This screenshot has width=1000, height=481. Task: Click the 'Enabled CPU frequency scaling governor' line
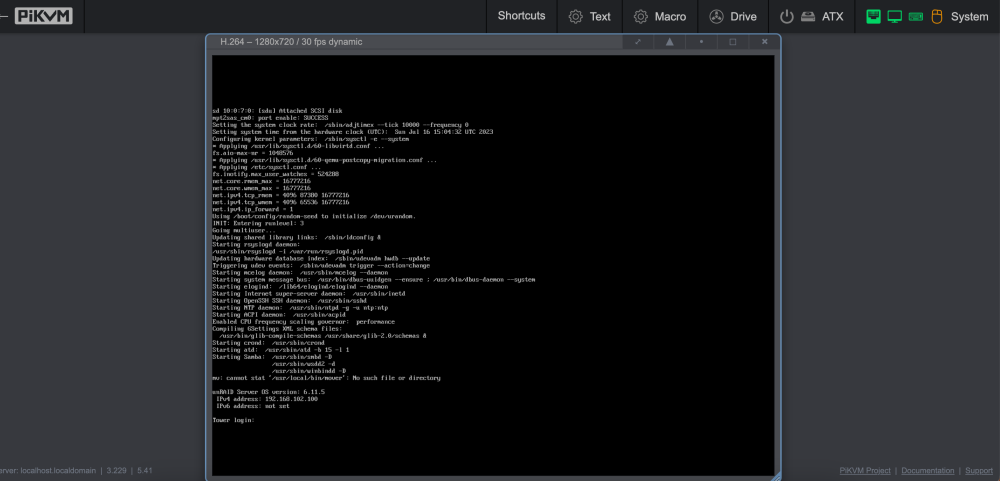click(x=304, y=322)
